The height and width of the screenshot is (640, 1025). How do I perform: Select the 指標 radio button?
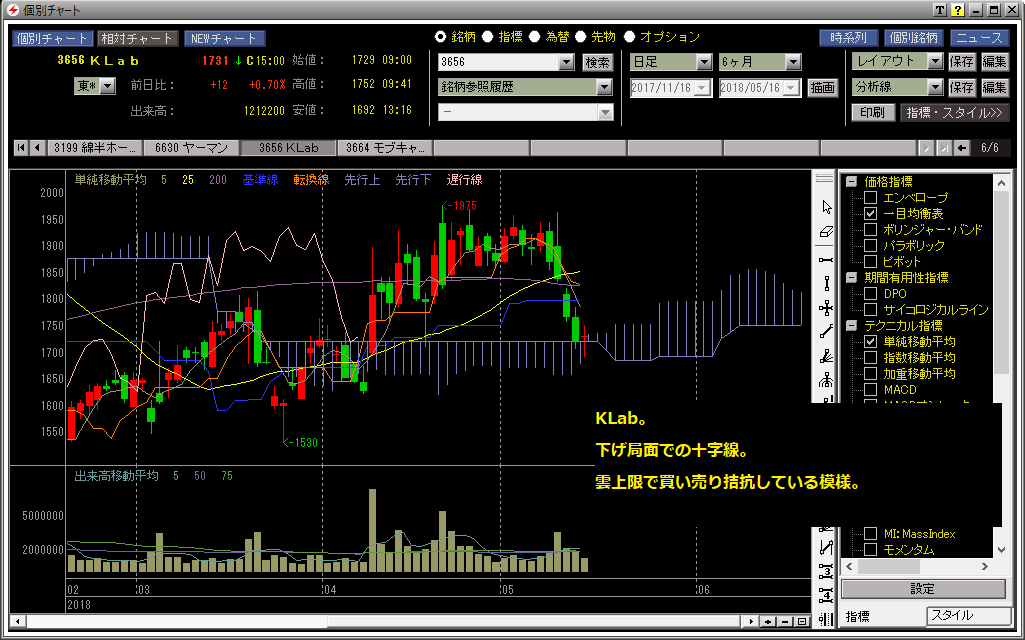pos(488,37)
